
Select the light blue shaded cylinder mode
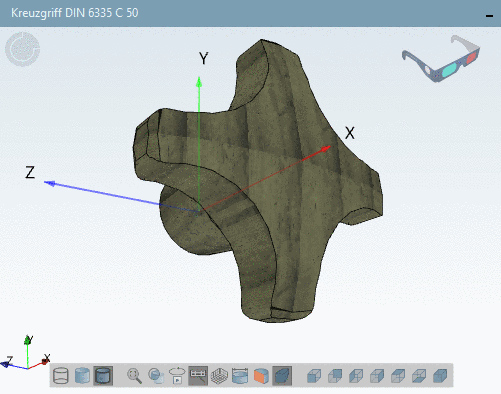pos(82,376)
